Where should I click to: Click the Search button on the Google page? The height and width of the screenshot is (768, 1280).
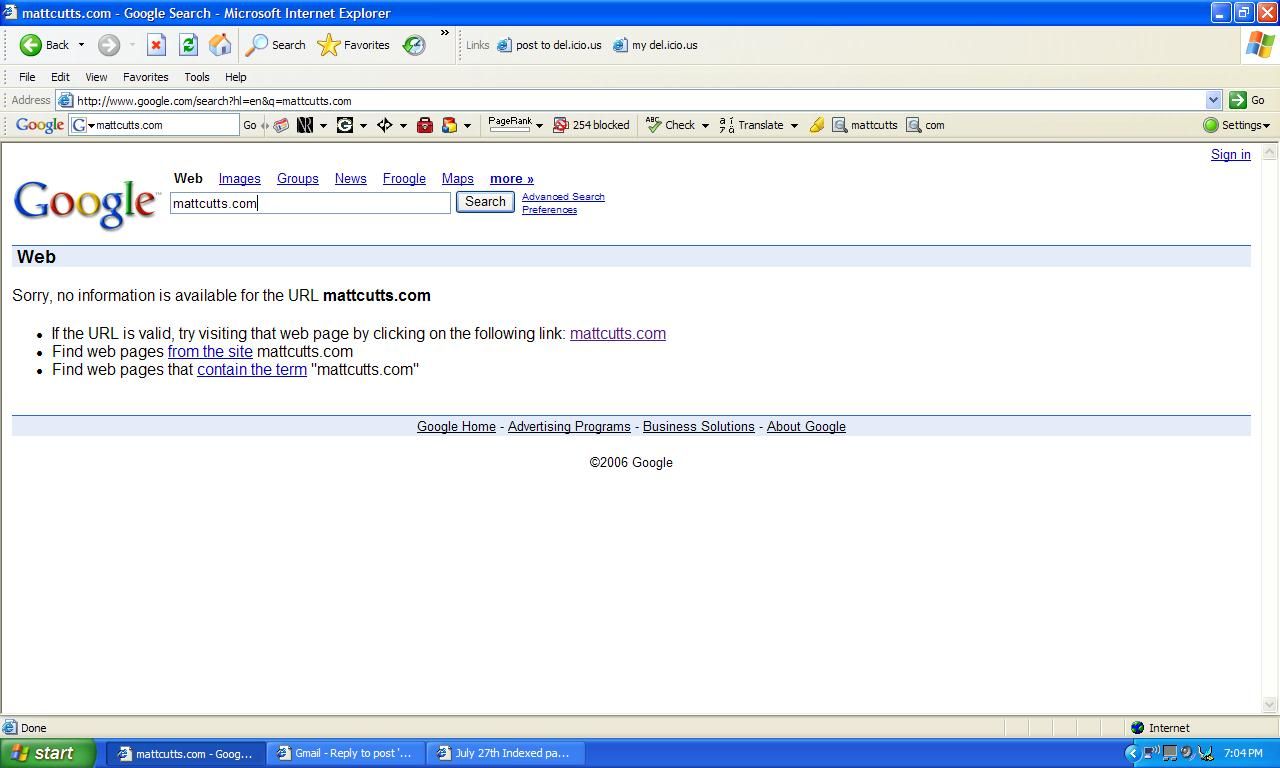(485, 202)
